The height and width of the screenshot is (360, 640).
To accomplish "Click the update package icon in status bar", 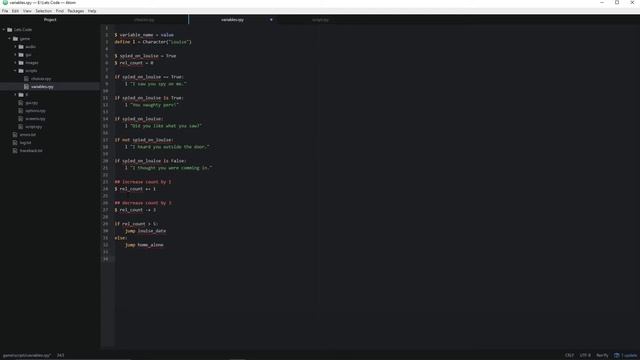I will [x=617, y=356].
